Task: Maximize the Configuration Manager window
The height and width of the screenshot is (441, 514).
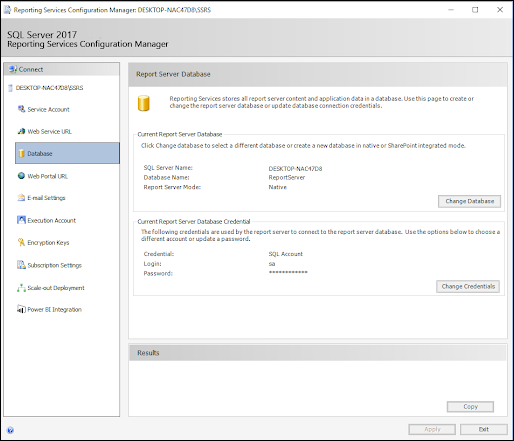Action: coord(475,10)
